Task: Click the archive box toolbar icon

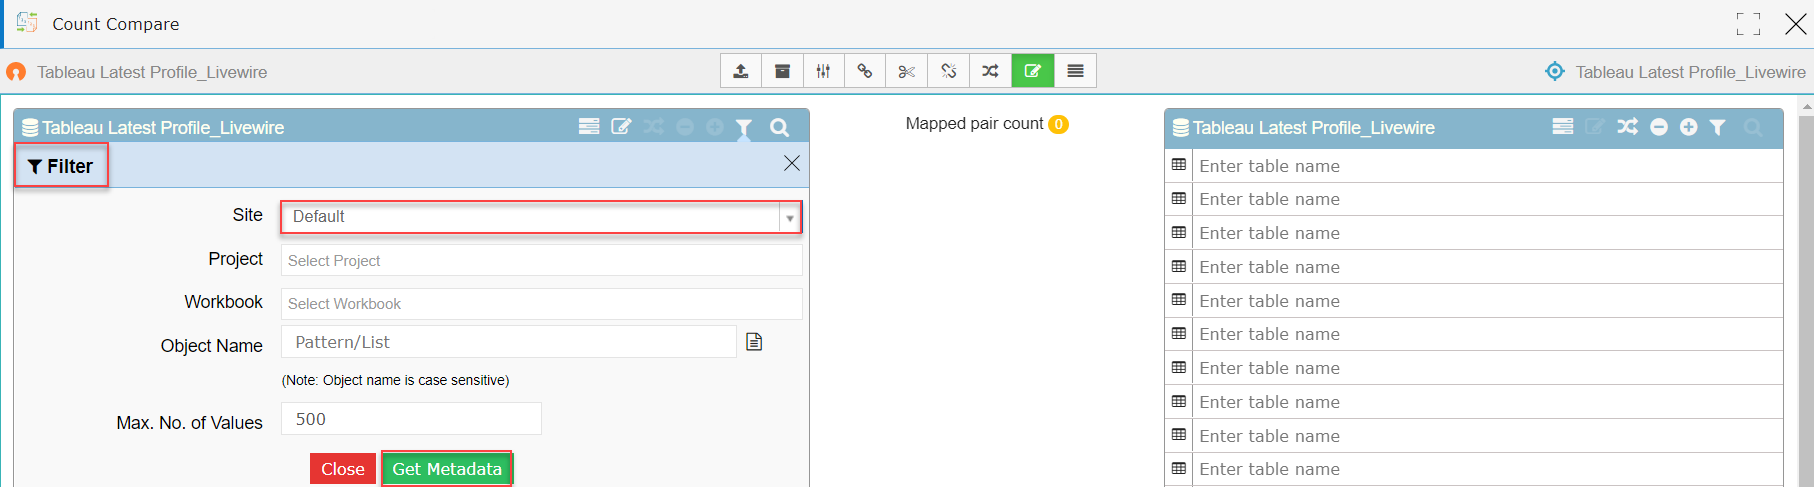Action: 783,71
